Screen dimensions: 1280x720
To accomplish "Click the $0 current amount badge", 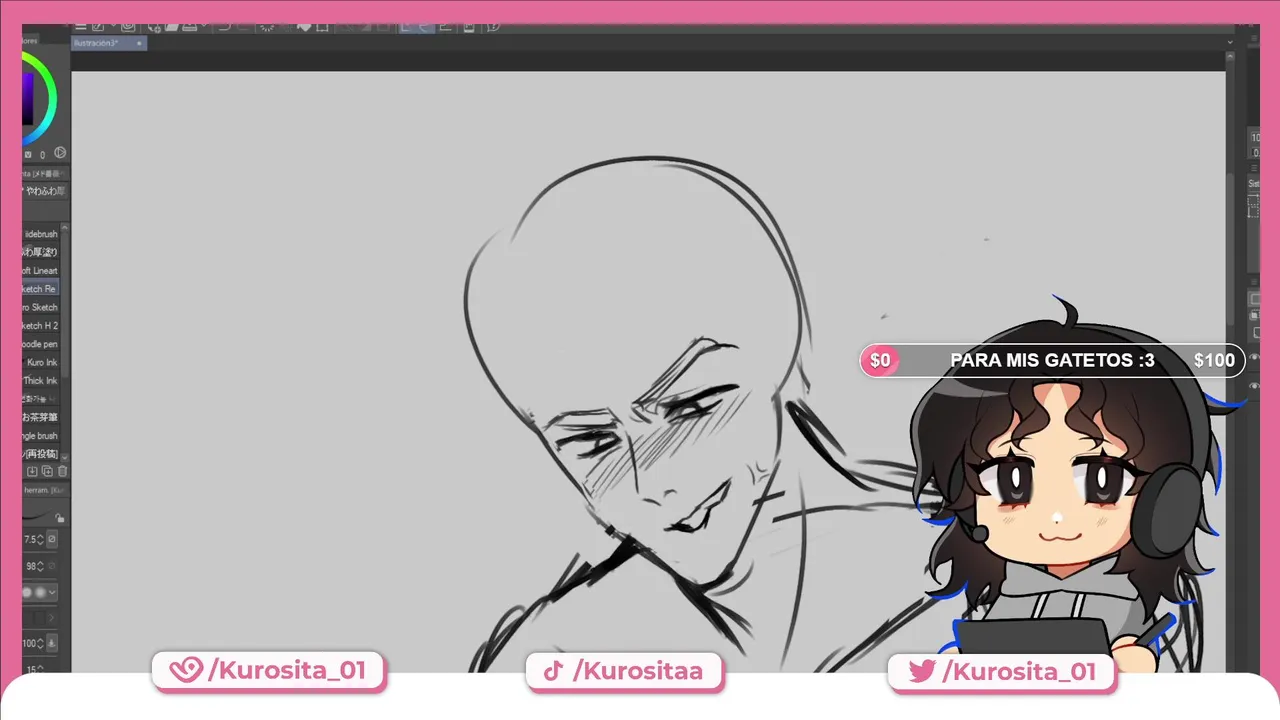I will point(880,361).
